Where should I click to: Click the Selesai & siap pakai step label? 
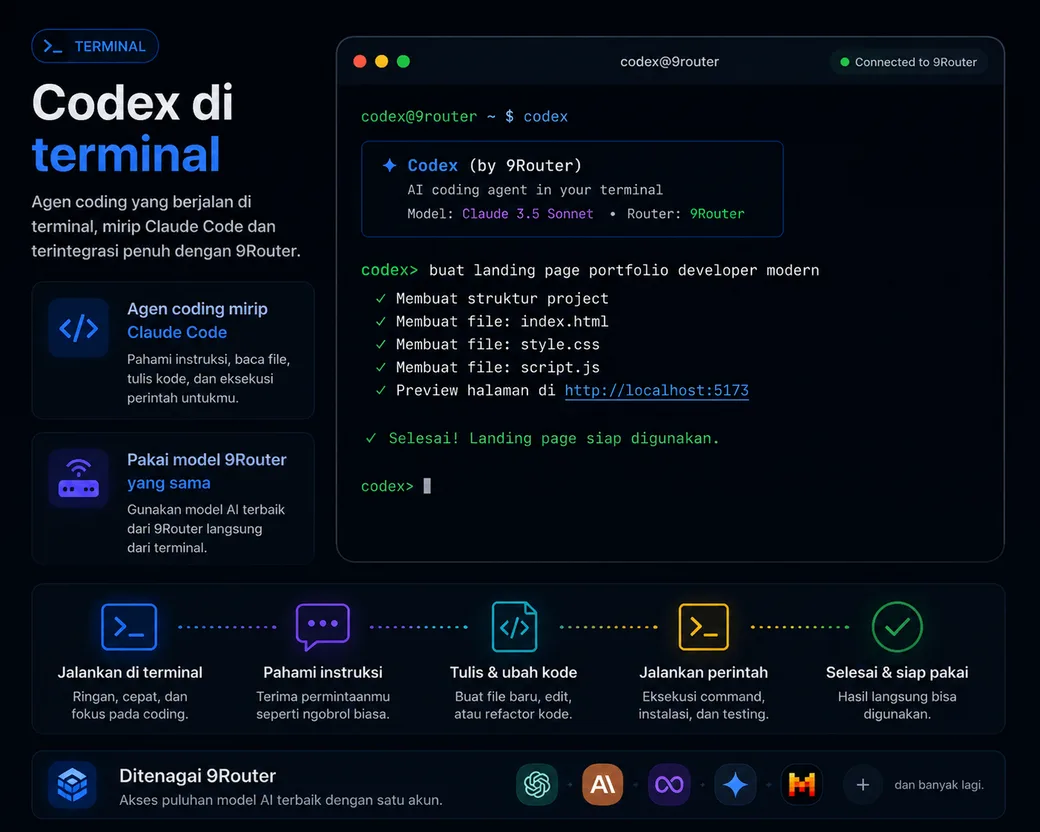coord(897,672)
